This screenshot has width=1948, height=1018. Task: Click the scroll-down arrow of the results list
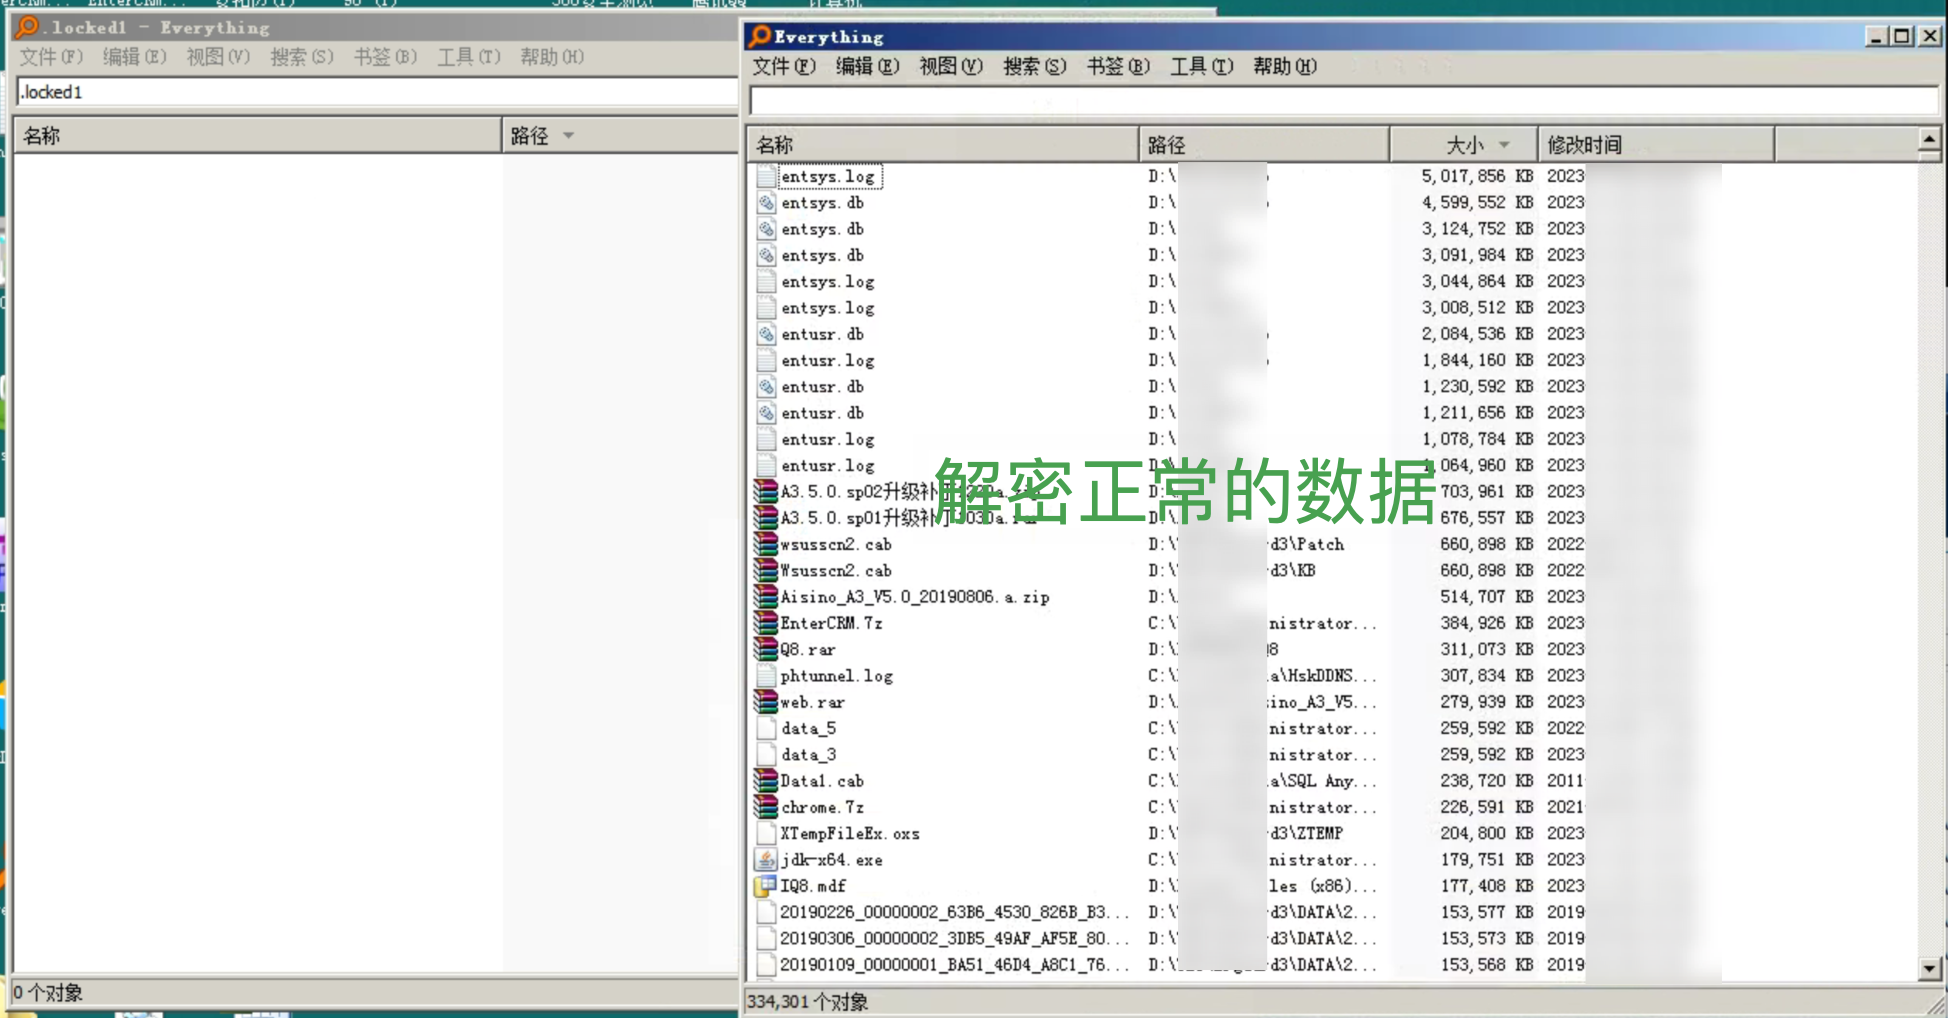[x=1930, y=968]
